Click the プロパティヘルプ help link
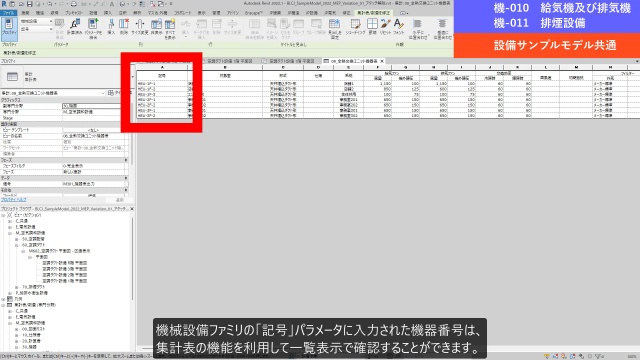Image resolution: width=640 pixels, height=360 pixels. pos(13,200)
